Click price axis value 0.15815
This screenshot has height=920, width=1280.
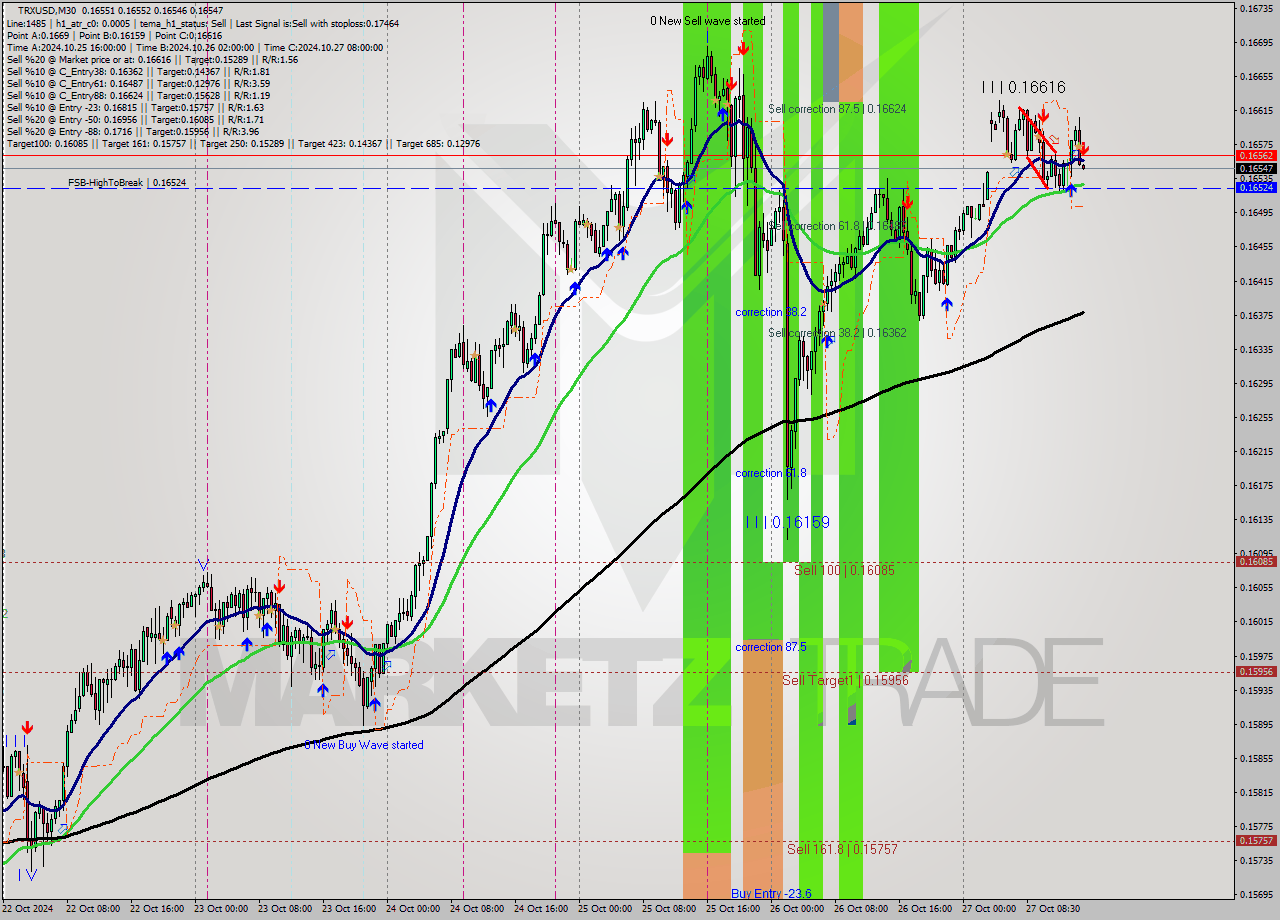point(1256,793)
